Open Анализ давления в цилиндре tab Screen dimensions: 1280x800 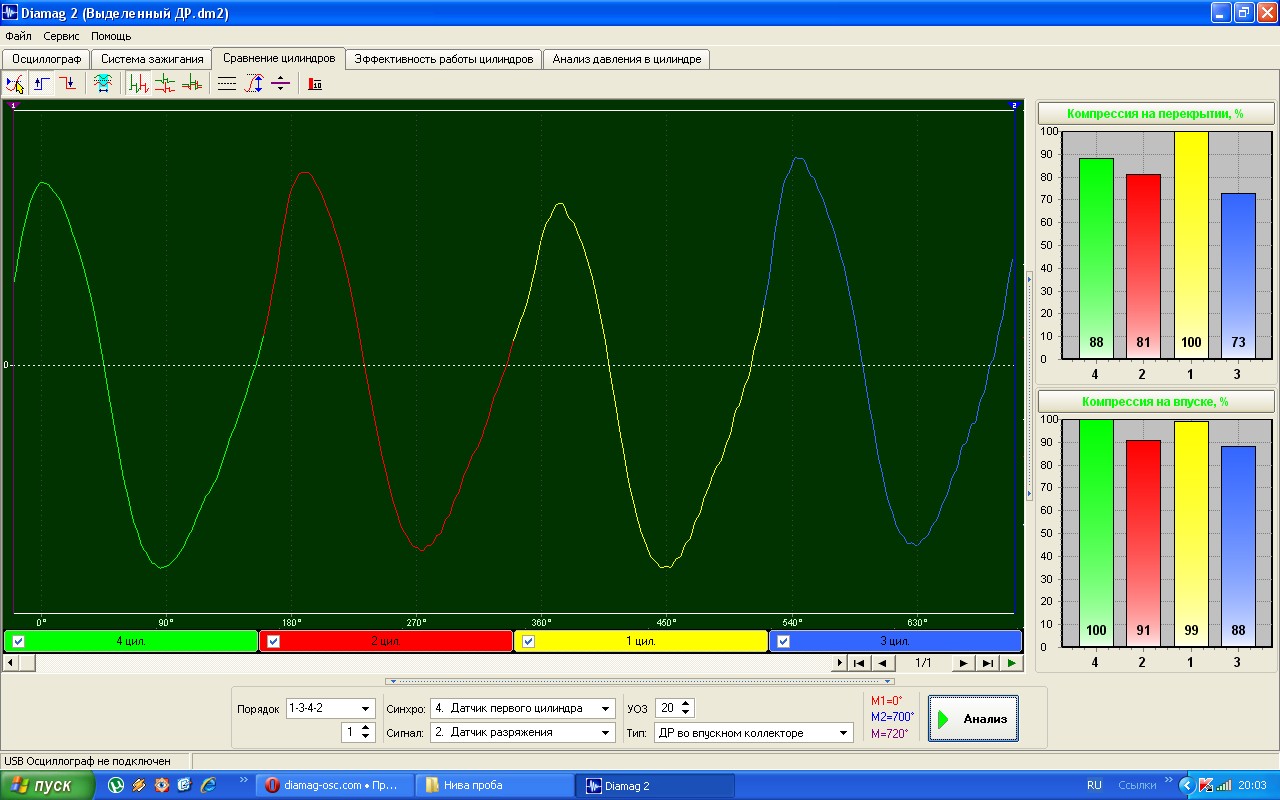[627, 59]
